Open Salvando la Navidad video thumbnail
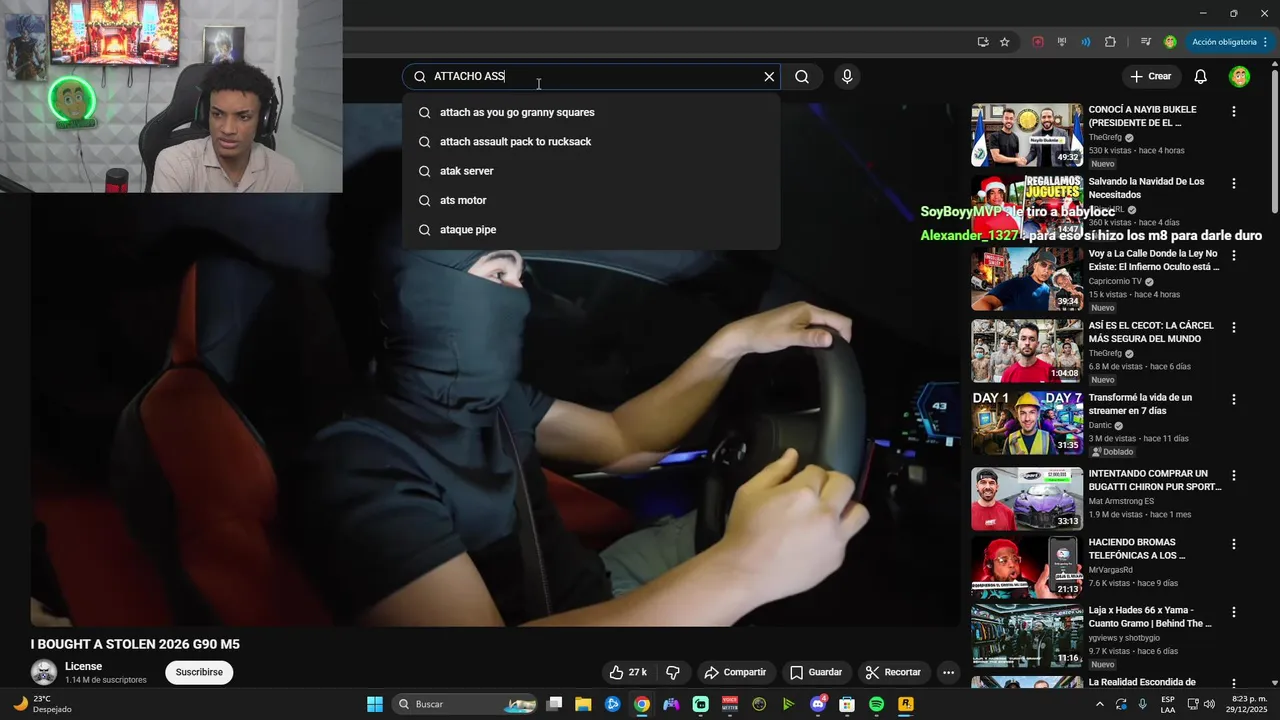 coord(1027,207)
